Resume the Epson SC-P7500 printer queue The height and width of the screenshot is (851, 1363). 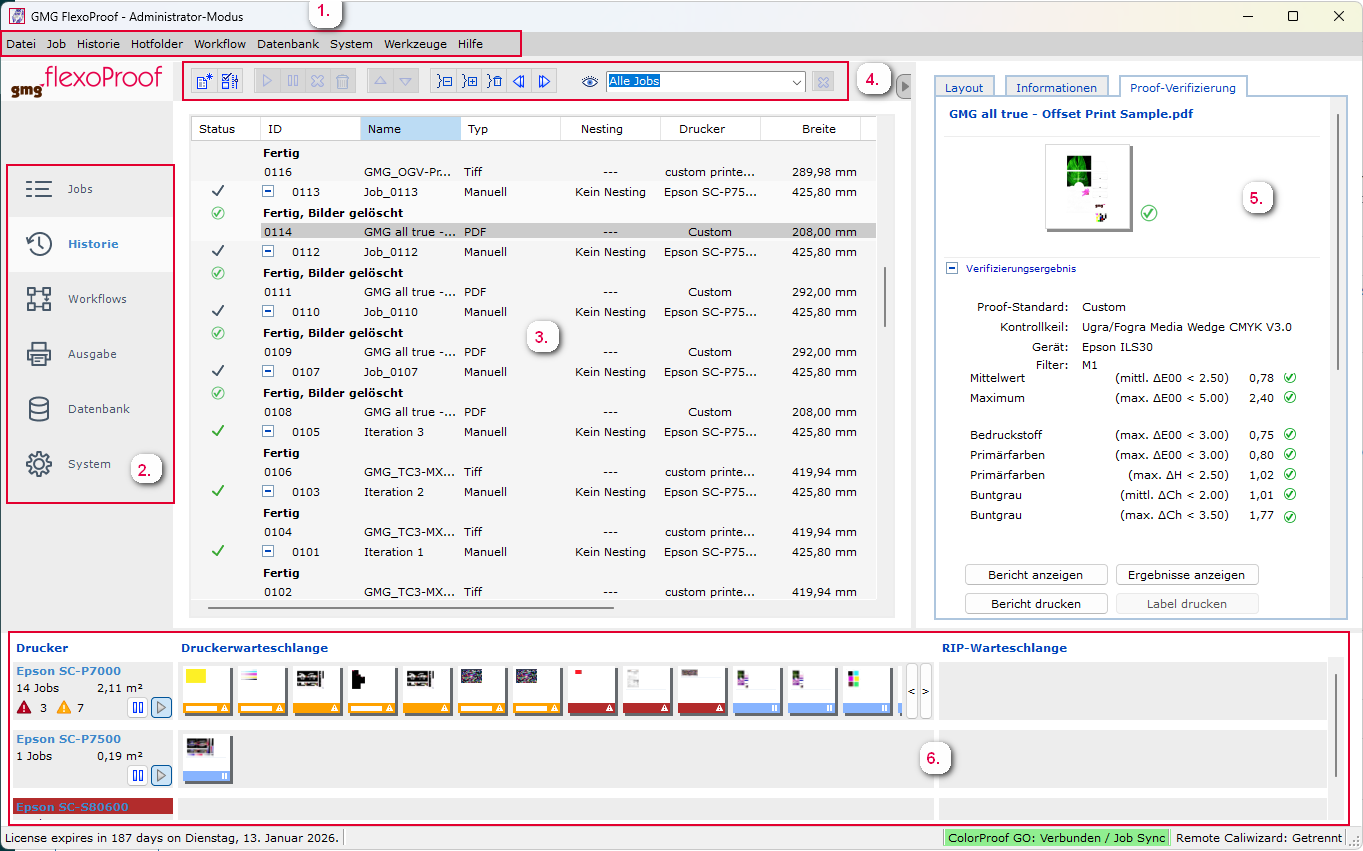click(x=161, y=775)
